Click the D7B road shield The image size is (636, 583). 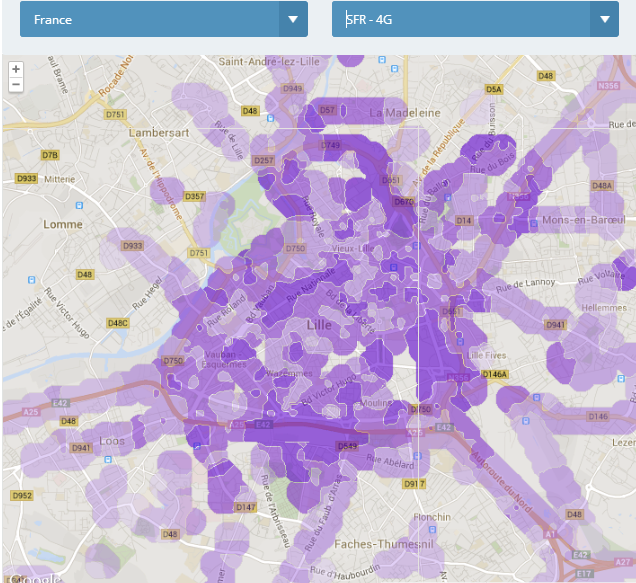point(49,155)
